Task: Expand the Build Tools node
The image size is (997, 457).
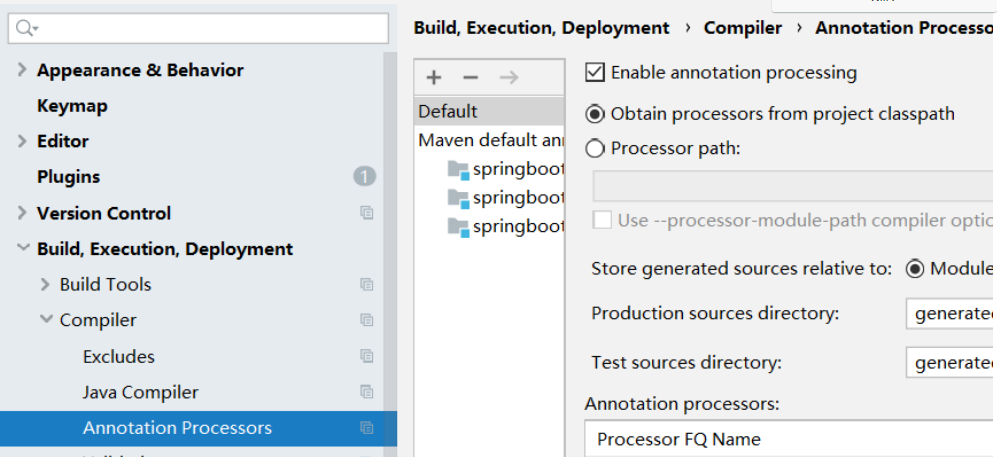Action: point(45,284)
